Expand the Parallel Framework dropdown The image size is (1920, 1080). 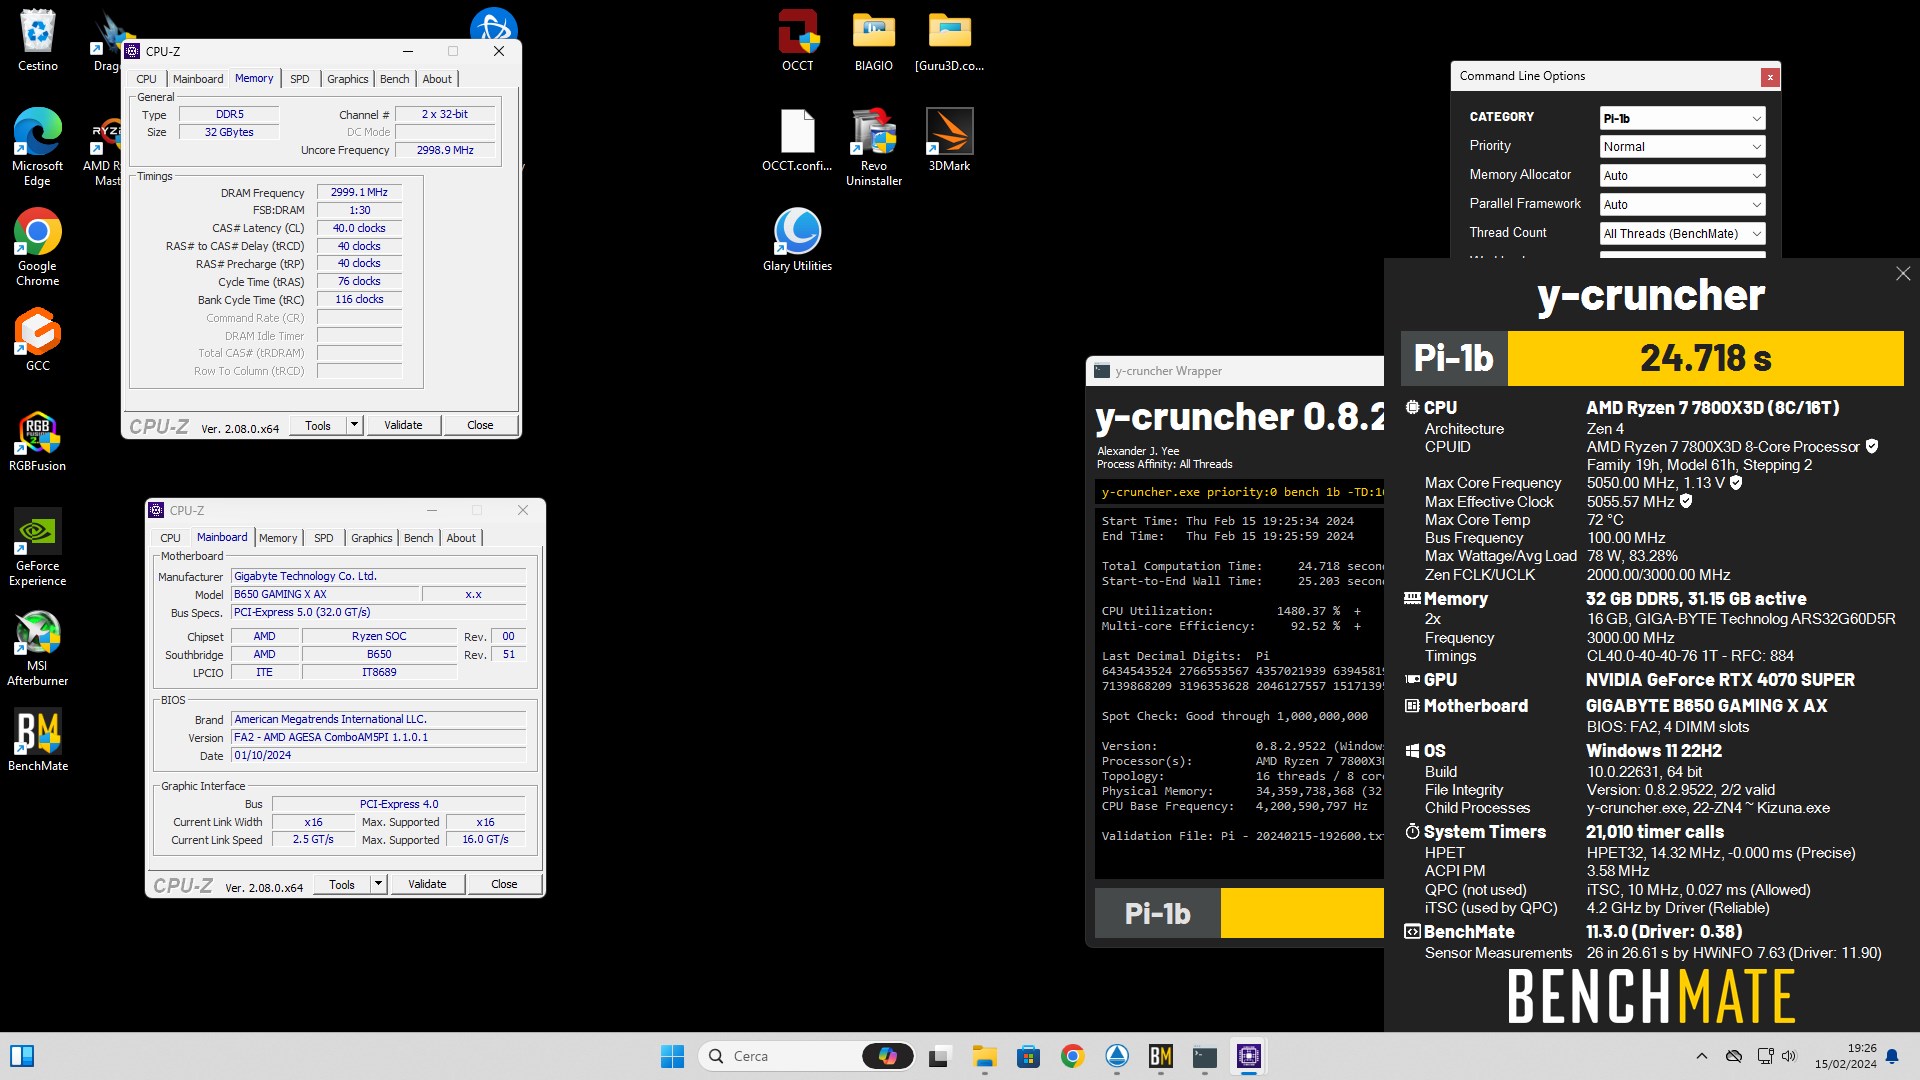tap(1682, 204)
